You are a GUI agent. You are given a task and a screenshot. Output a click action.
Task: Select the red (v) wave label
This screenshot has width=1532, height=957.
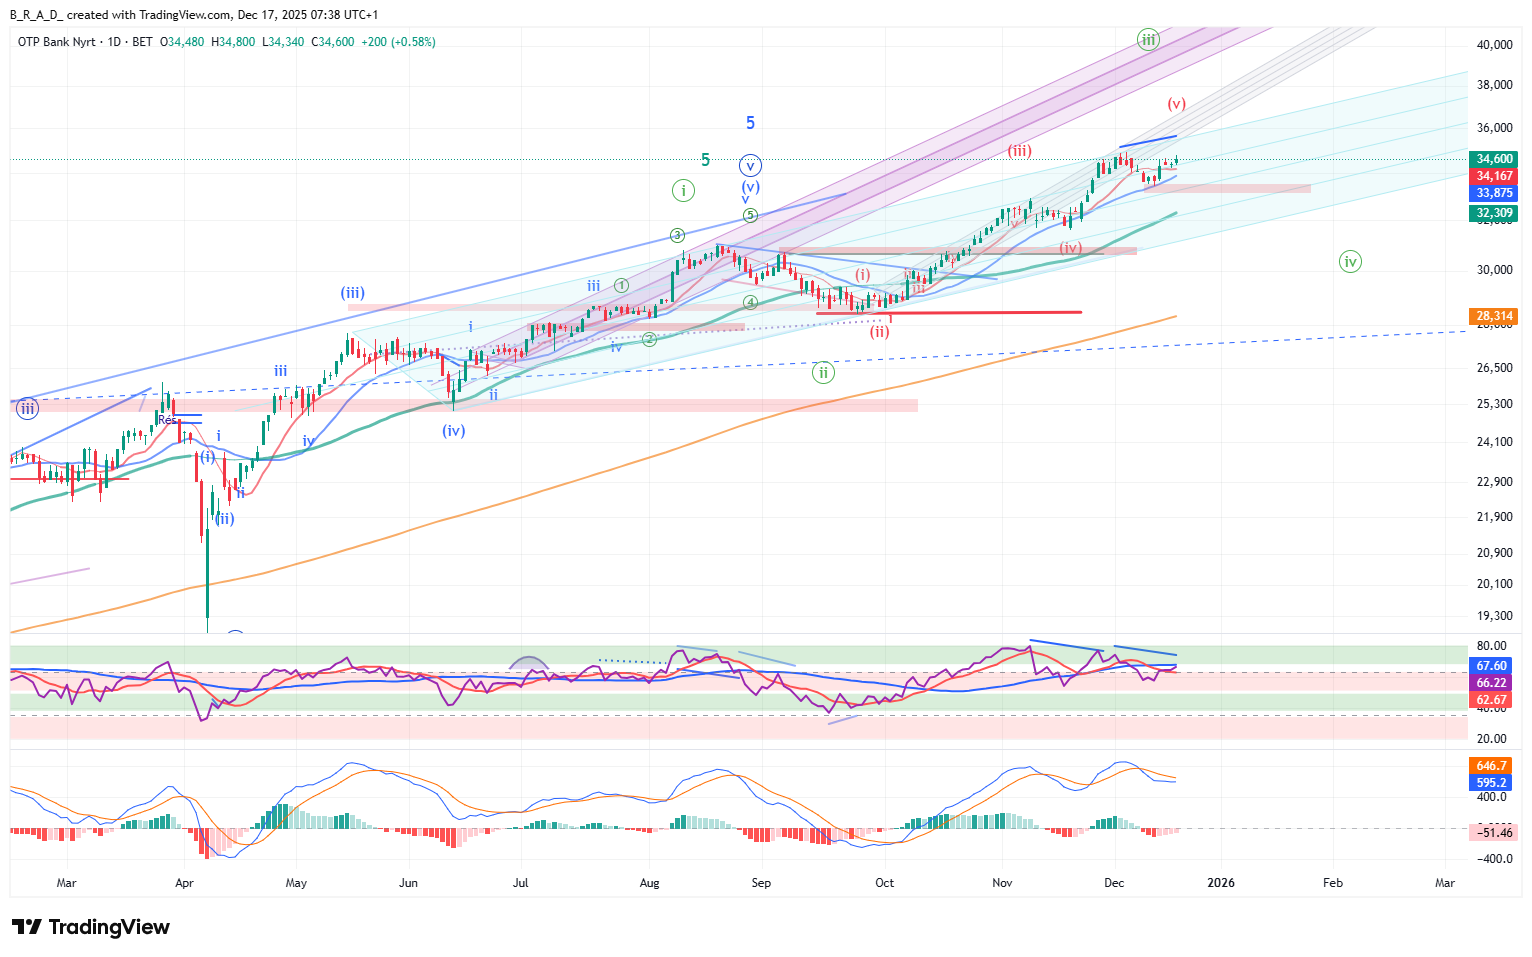coord(1177,104)
